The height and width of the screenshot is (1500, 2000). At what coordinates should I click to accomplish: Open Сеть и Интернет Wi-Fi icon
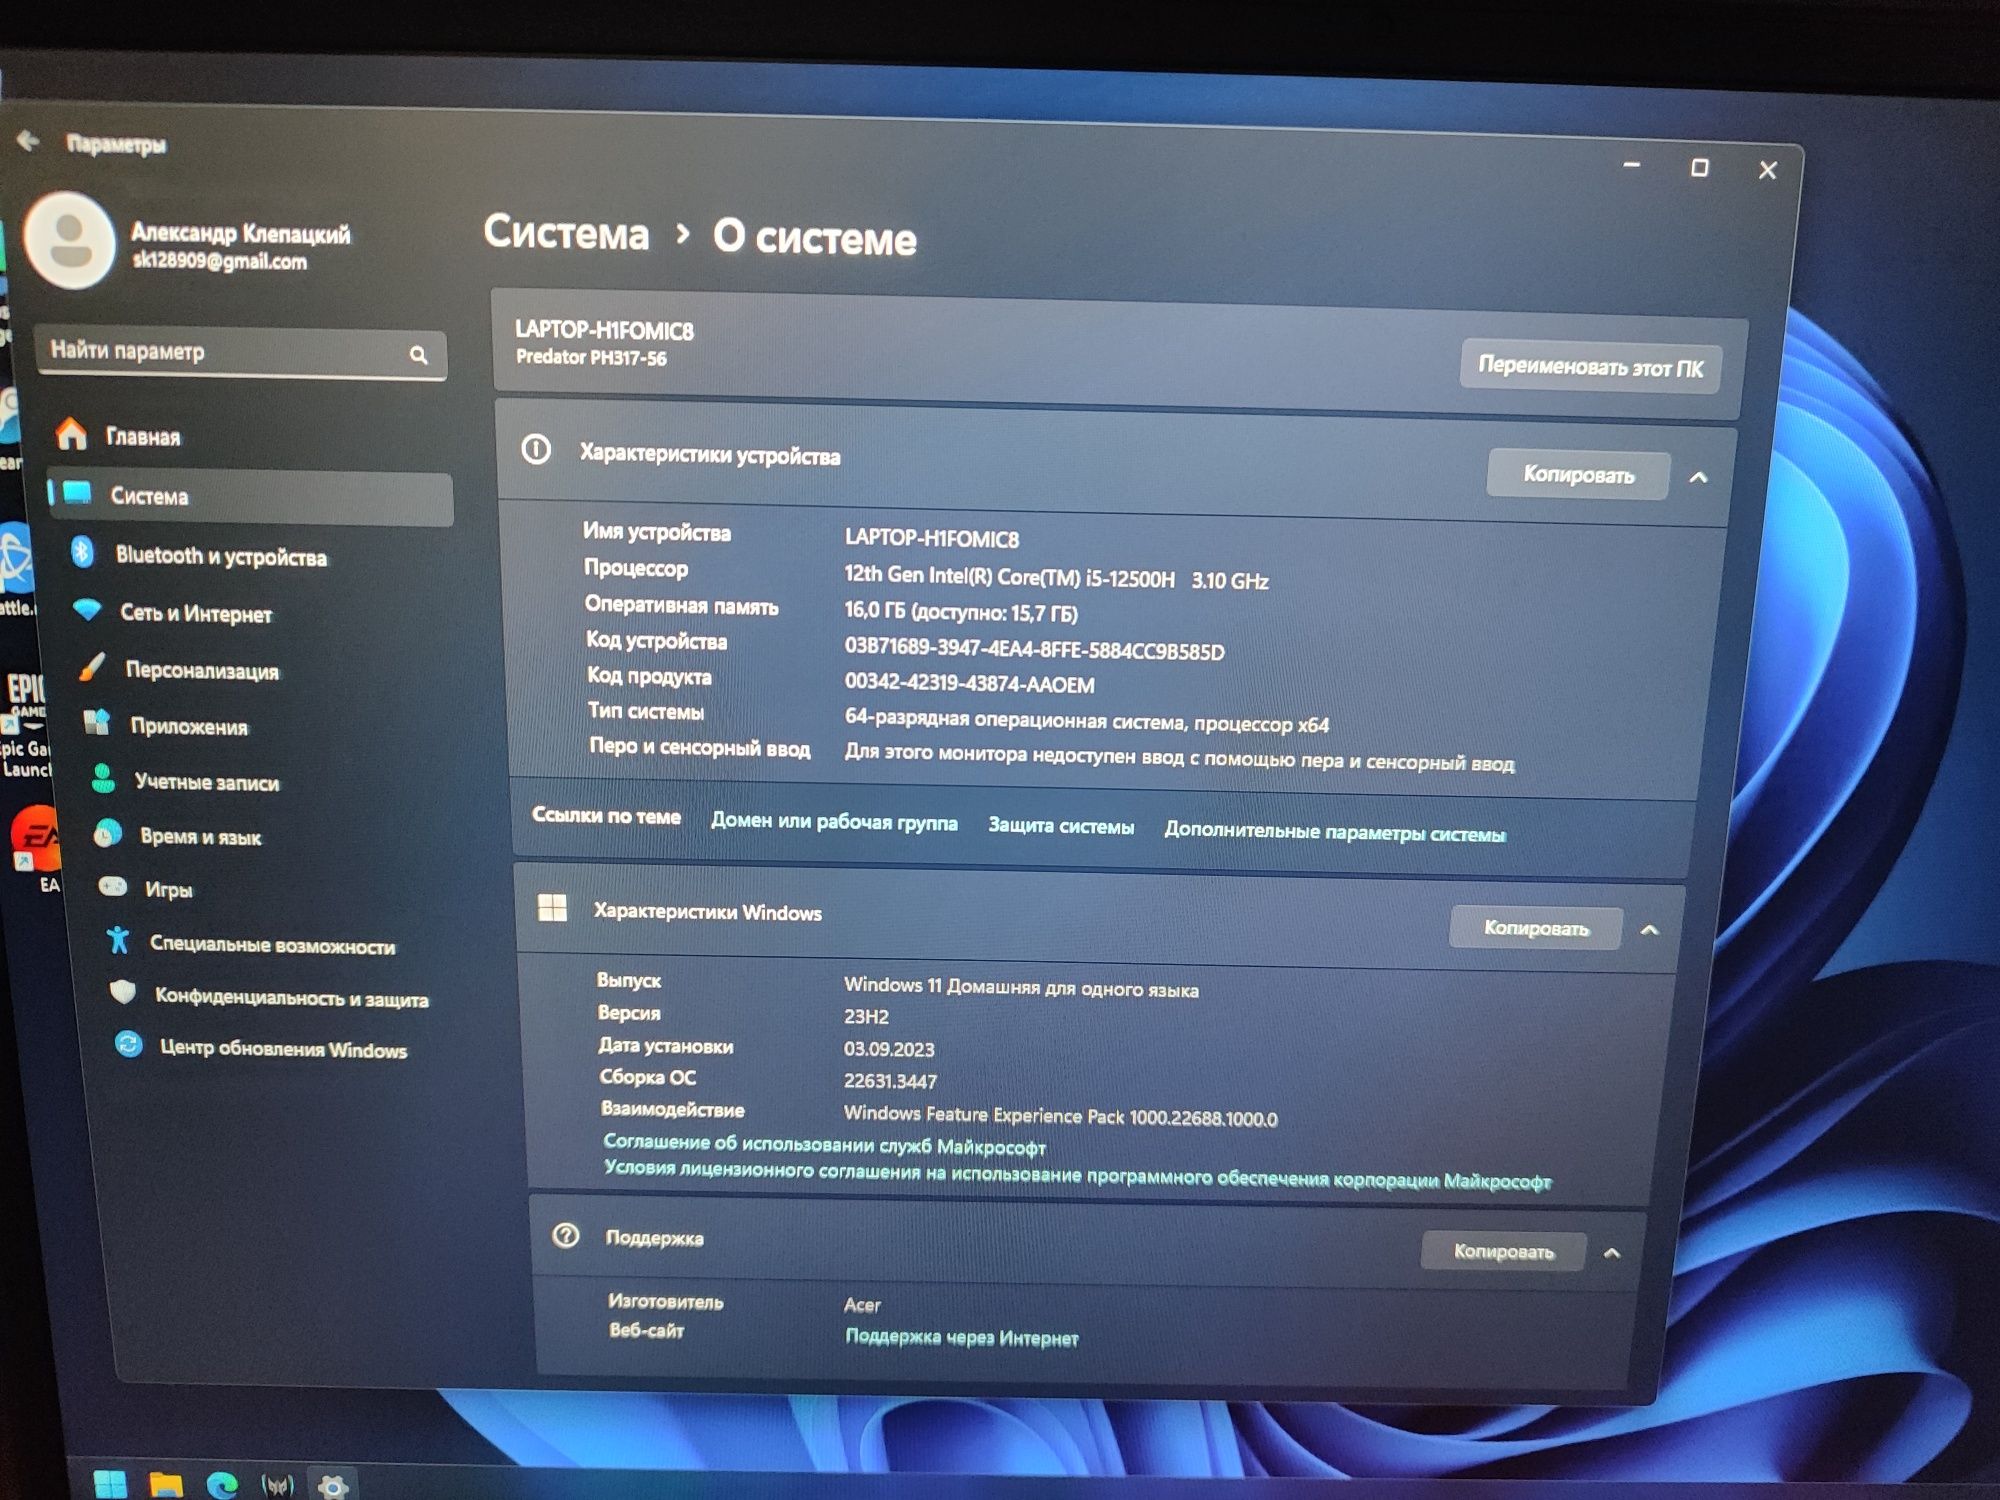click(88, 609)
